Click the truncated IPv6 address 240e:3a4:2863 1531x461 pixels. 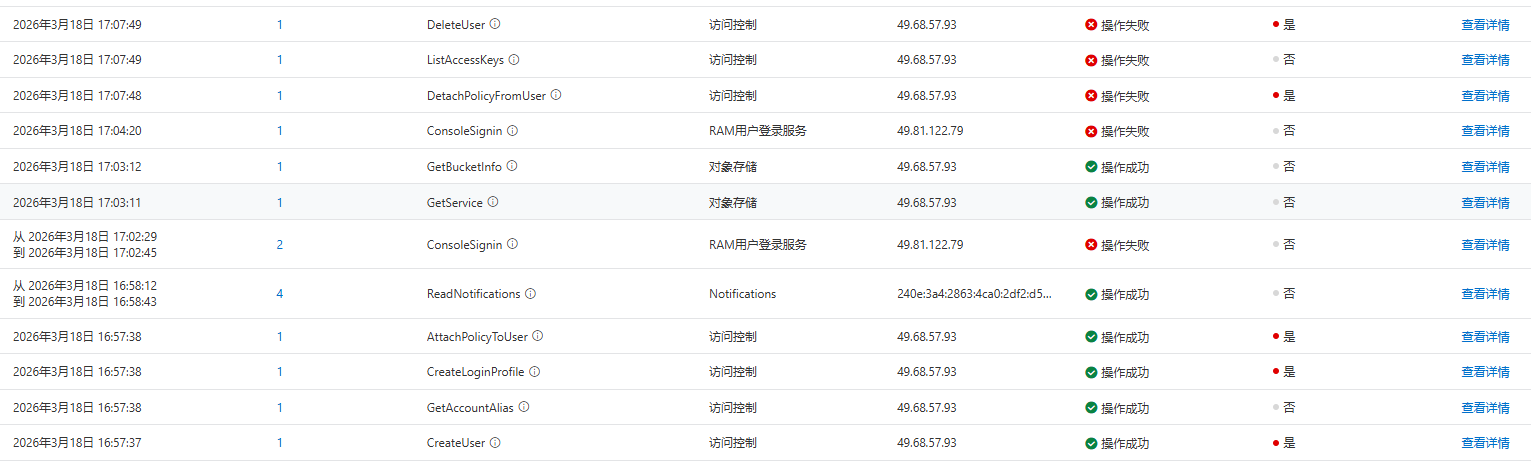click(974, 294)
